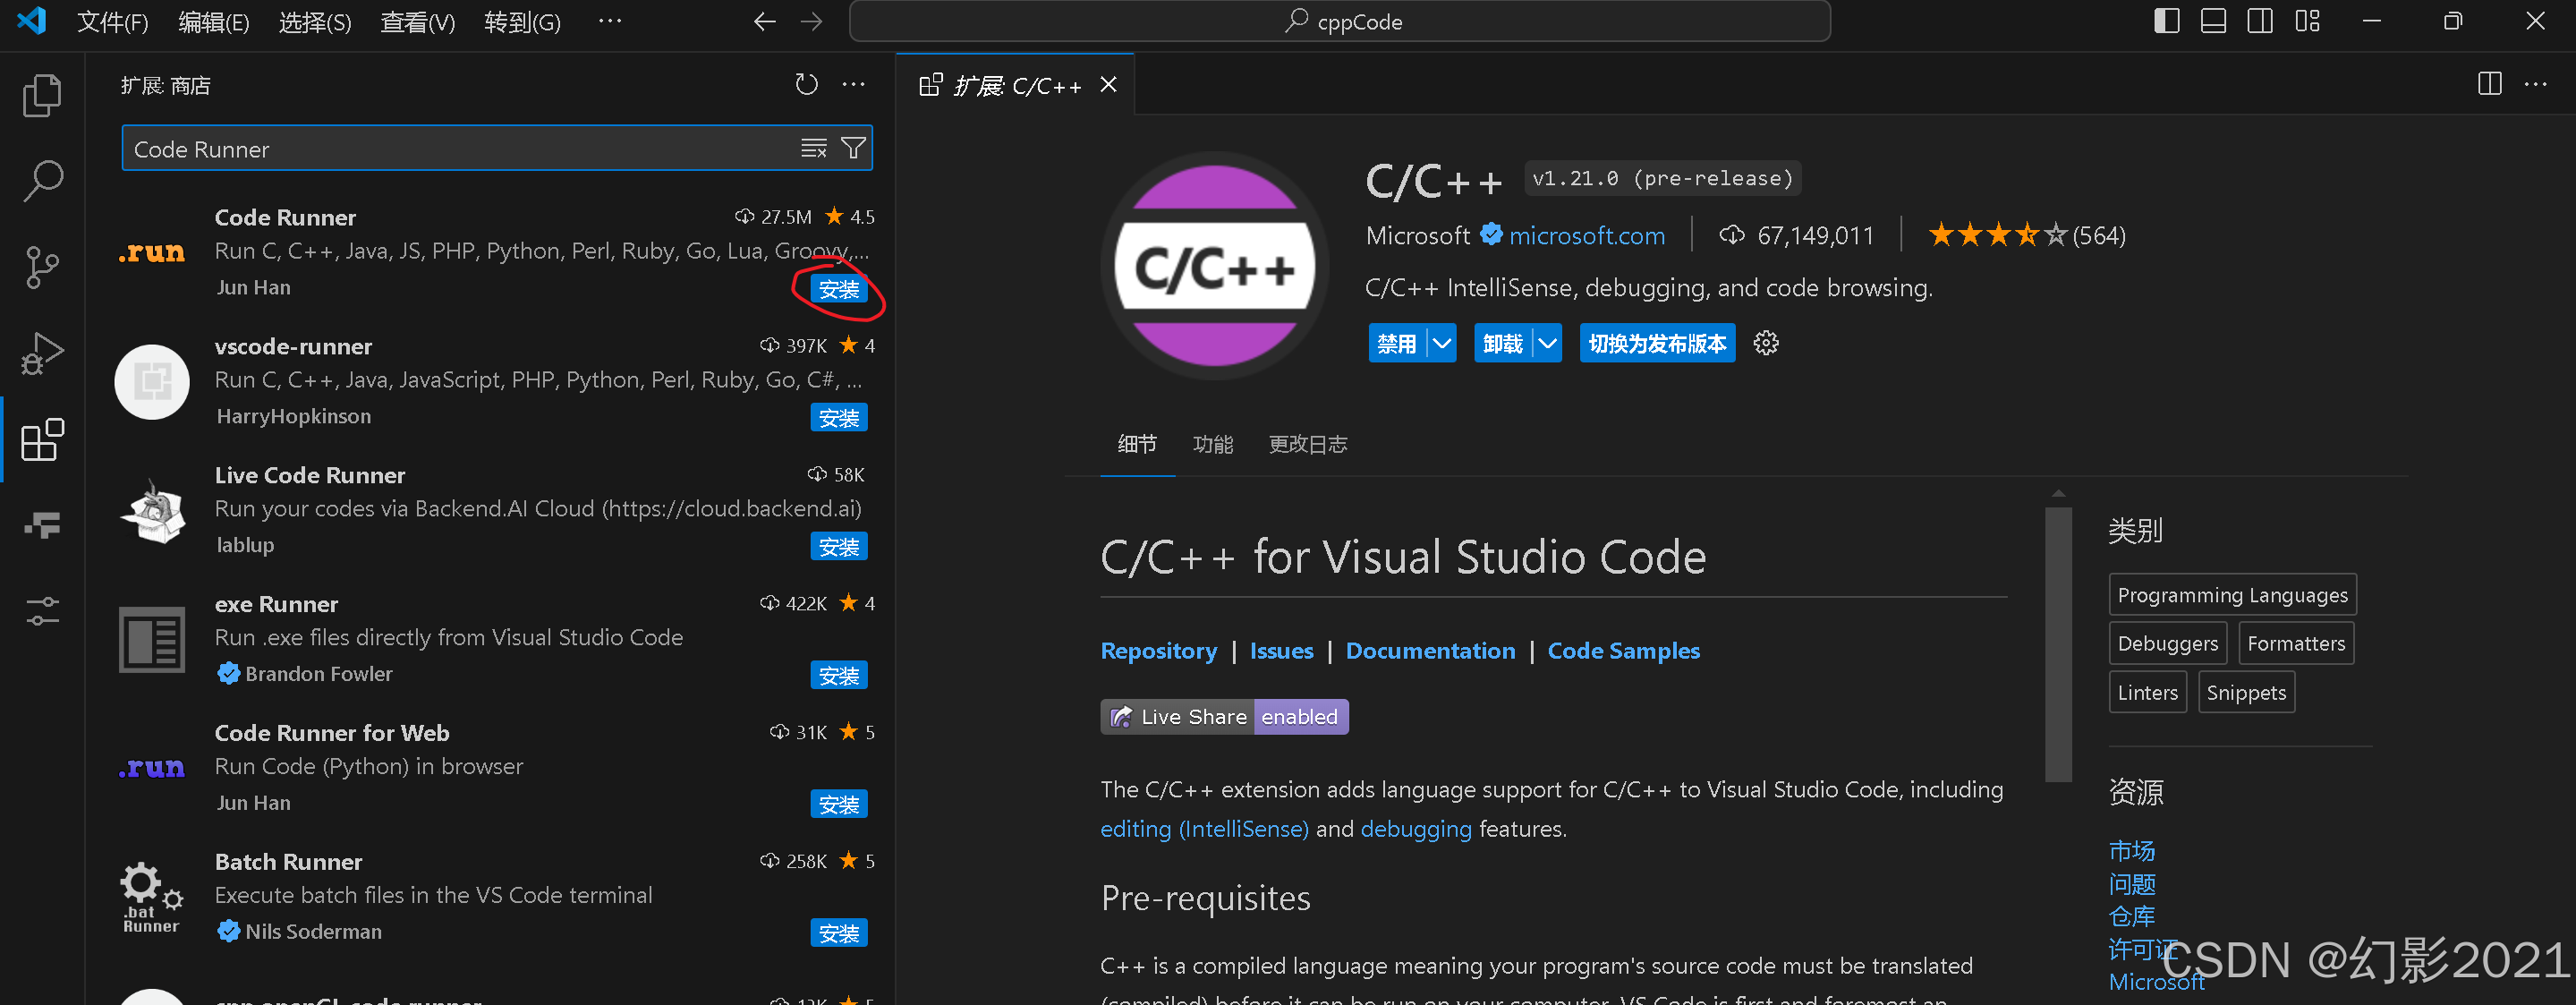Image resolution: width=2576 pixels, height=1005 pixels.
Task: Click the star rating (564)
Action: pos(2026,236)
